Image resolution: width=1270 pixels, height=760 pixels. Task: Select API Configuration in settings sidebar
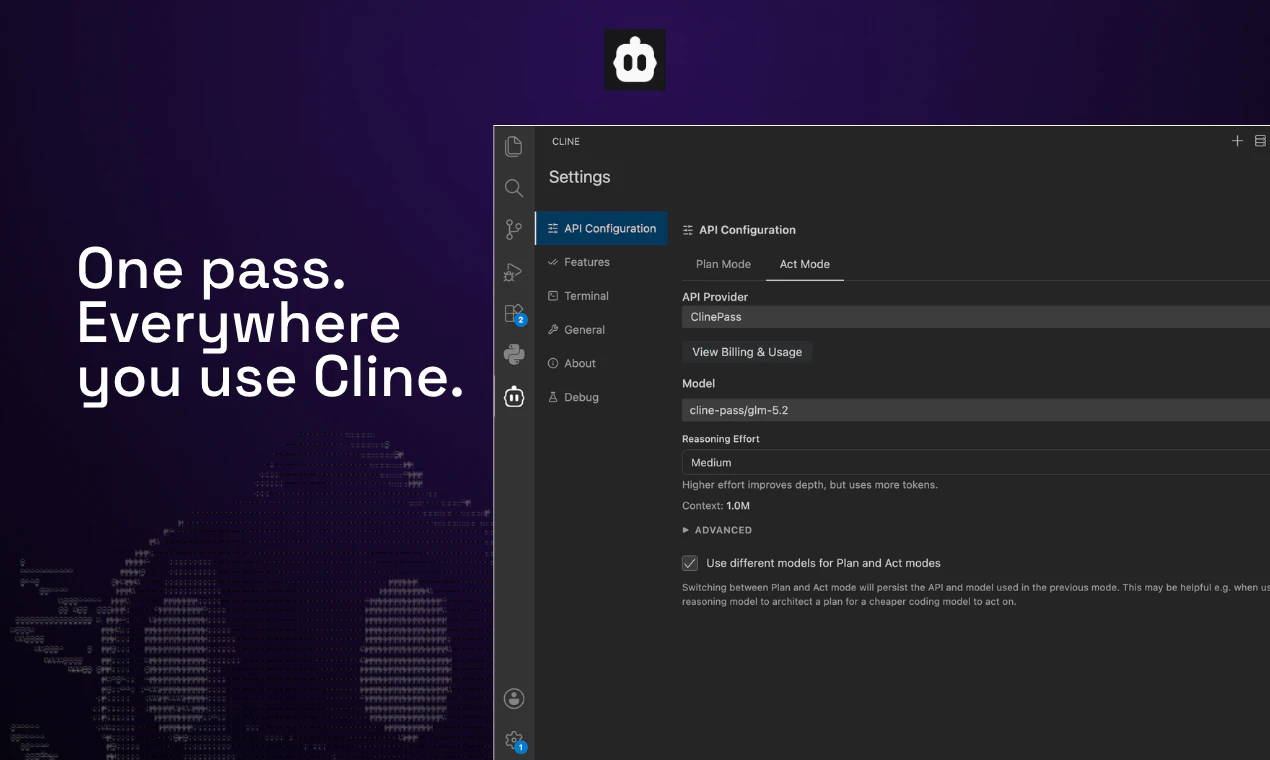point(602,228)
